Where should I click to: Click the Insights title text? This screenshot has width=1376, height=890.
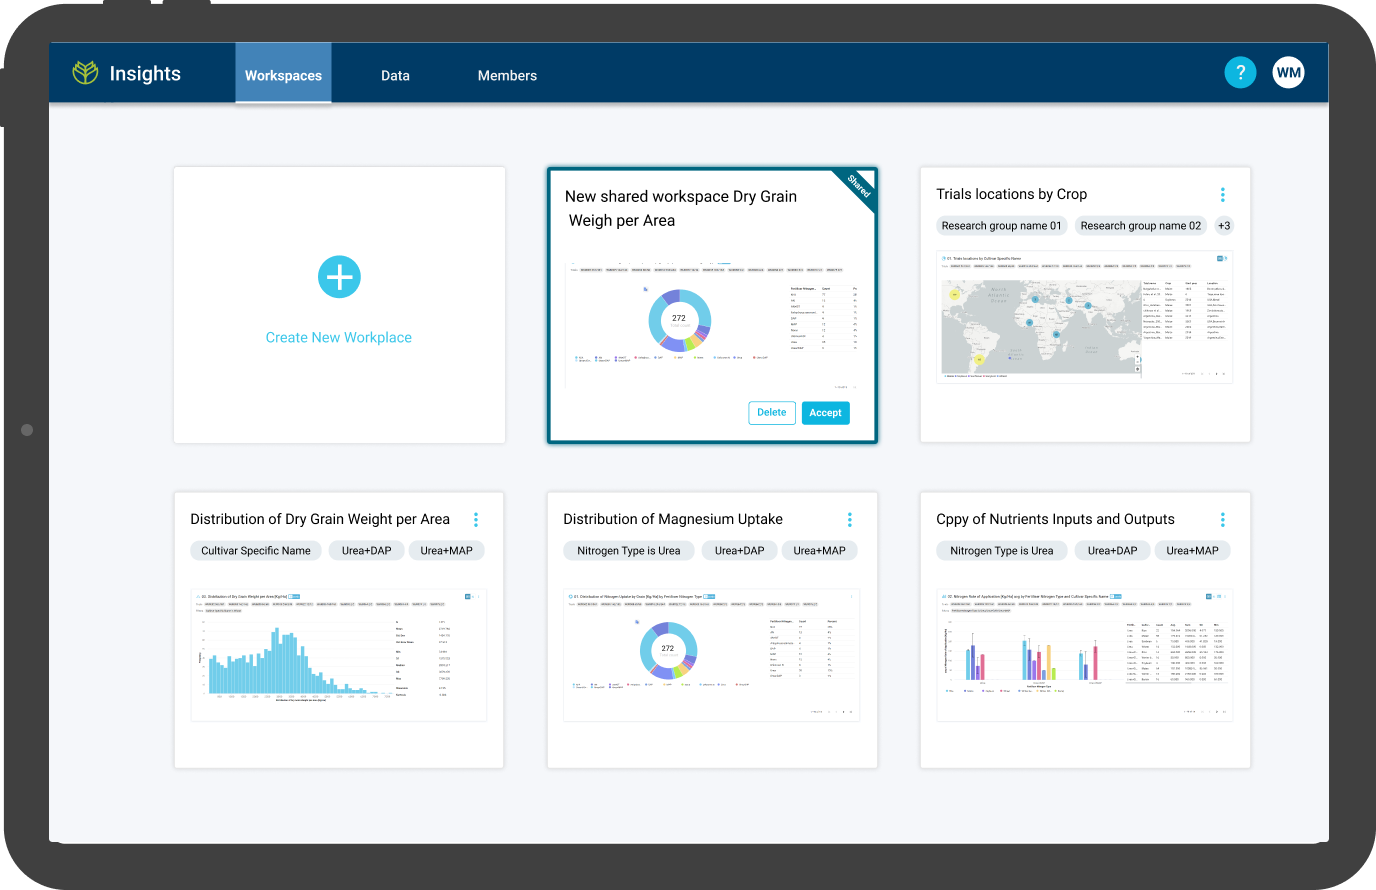(145, 73)
